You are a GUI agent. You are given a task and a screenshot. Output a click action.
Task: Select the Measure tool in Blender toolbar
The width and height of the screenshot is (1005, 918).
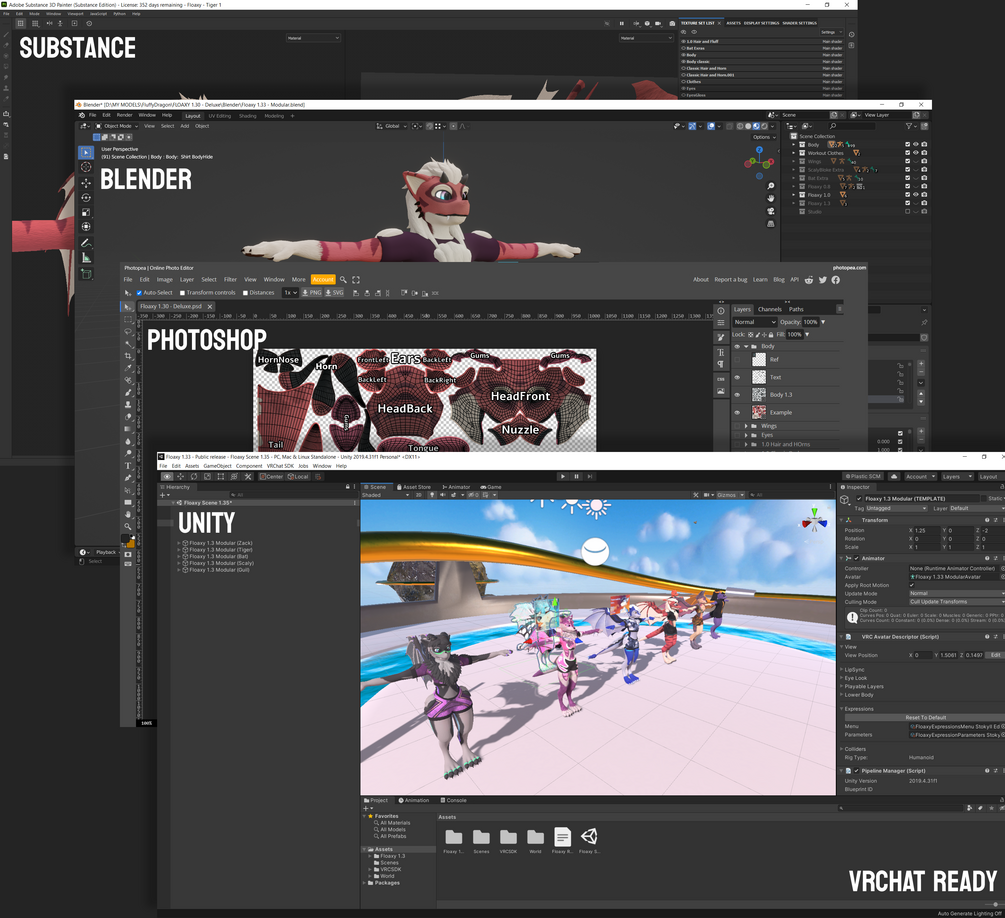pyautogui.click(x=86, y=258)
